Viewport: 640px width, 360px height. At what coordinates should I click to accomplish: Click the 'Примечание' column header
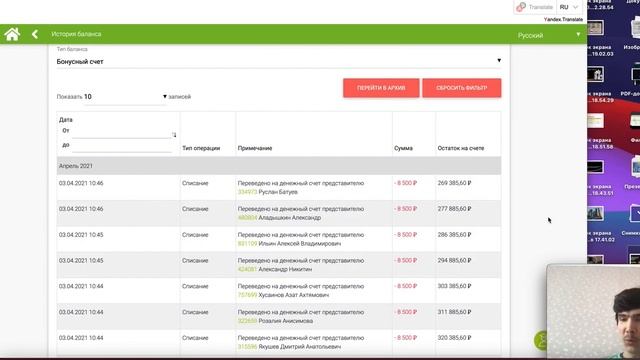tap(255, 148)
